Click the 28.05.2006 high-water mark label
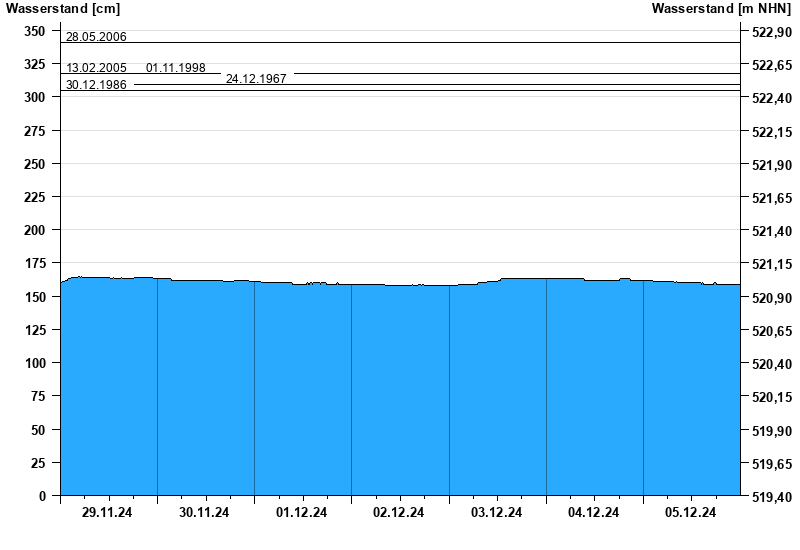 [x=96, y=37]
